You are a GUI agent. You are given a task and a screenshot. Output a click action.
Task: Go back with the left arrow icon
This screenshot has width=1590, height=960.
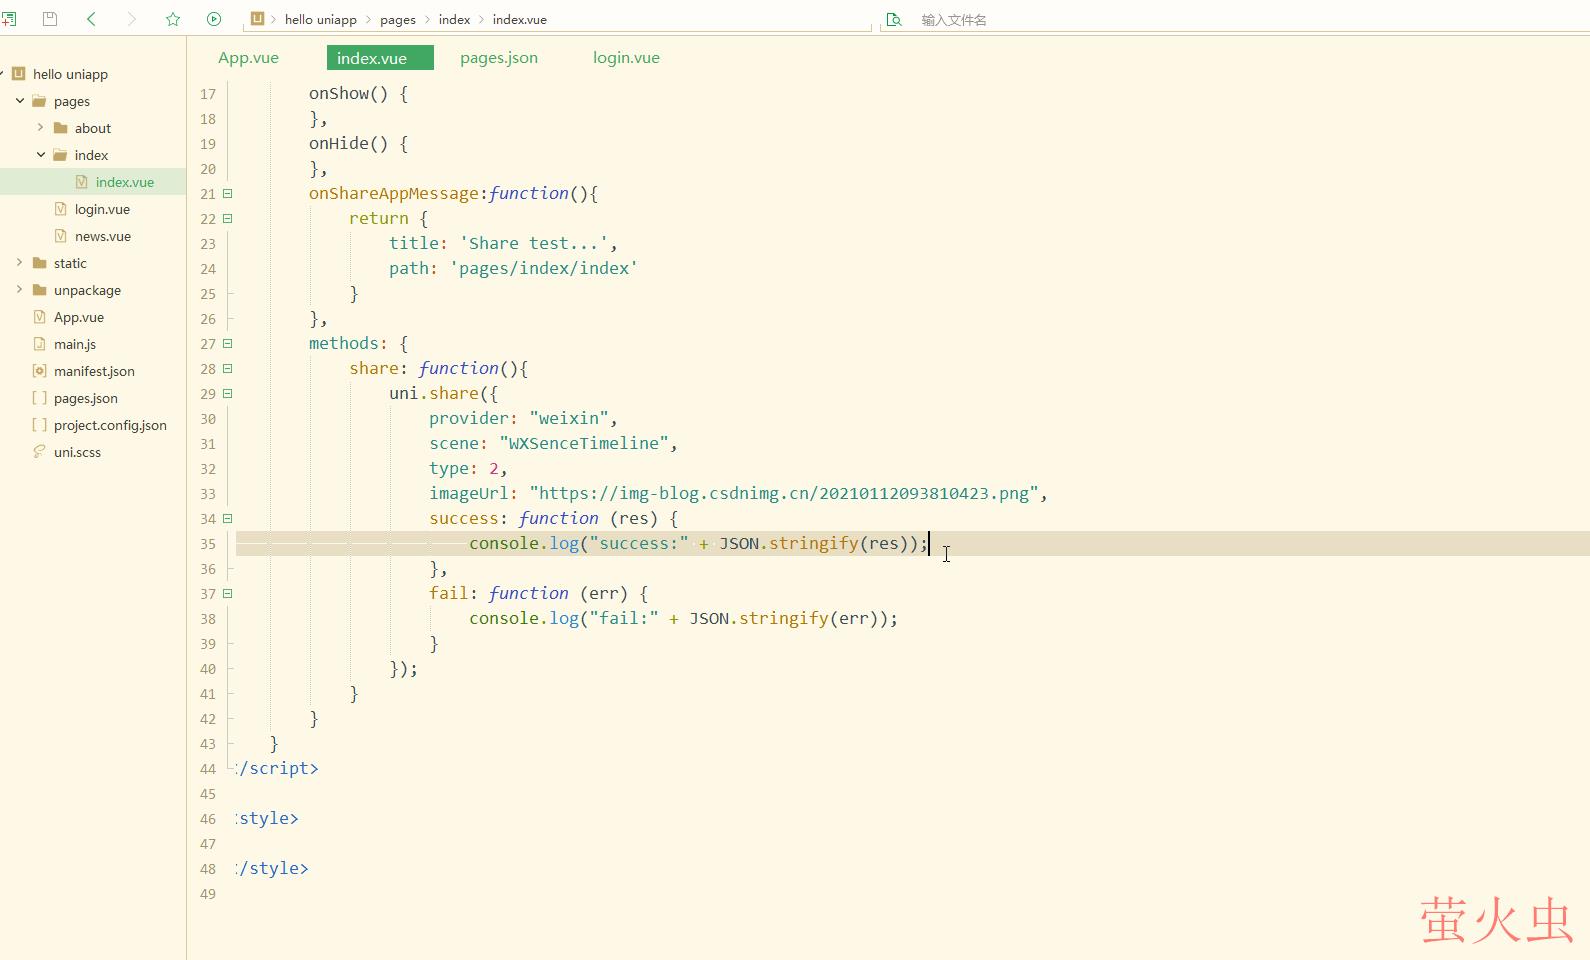click(x=91, y=19)
